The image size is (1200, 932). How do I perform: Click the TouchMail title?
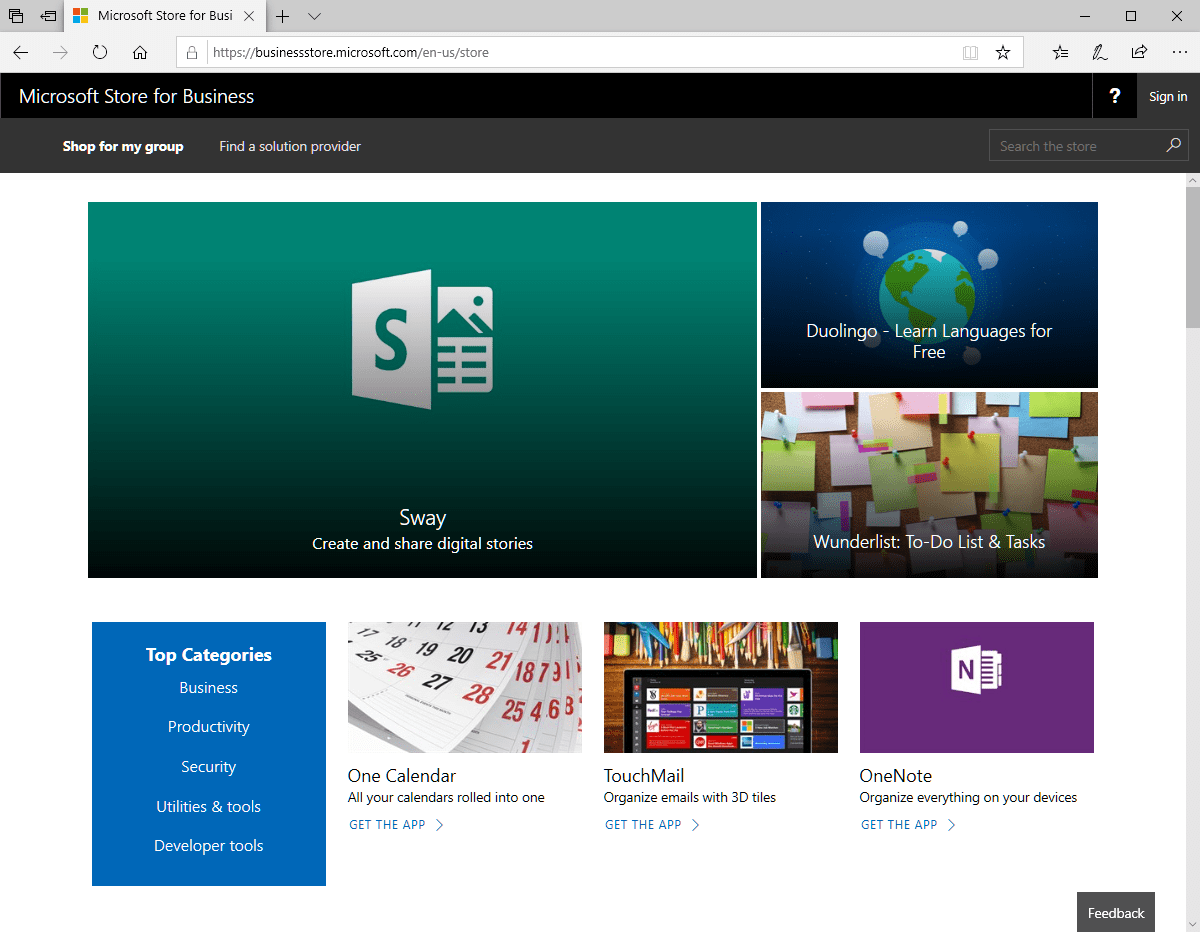coord(644,776)
